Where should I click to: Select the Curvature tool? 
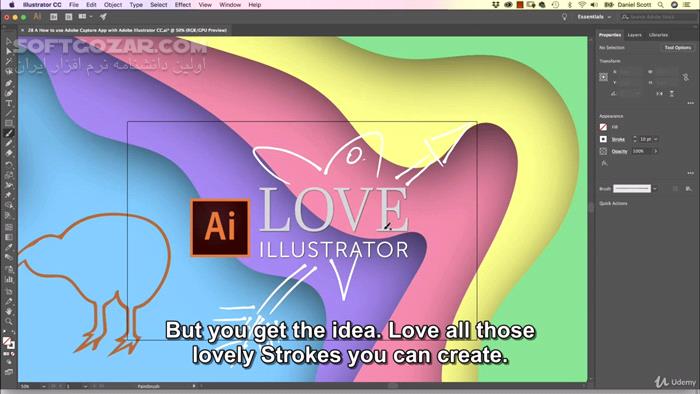tap(9, 93)
